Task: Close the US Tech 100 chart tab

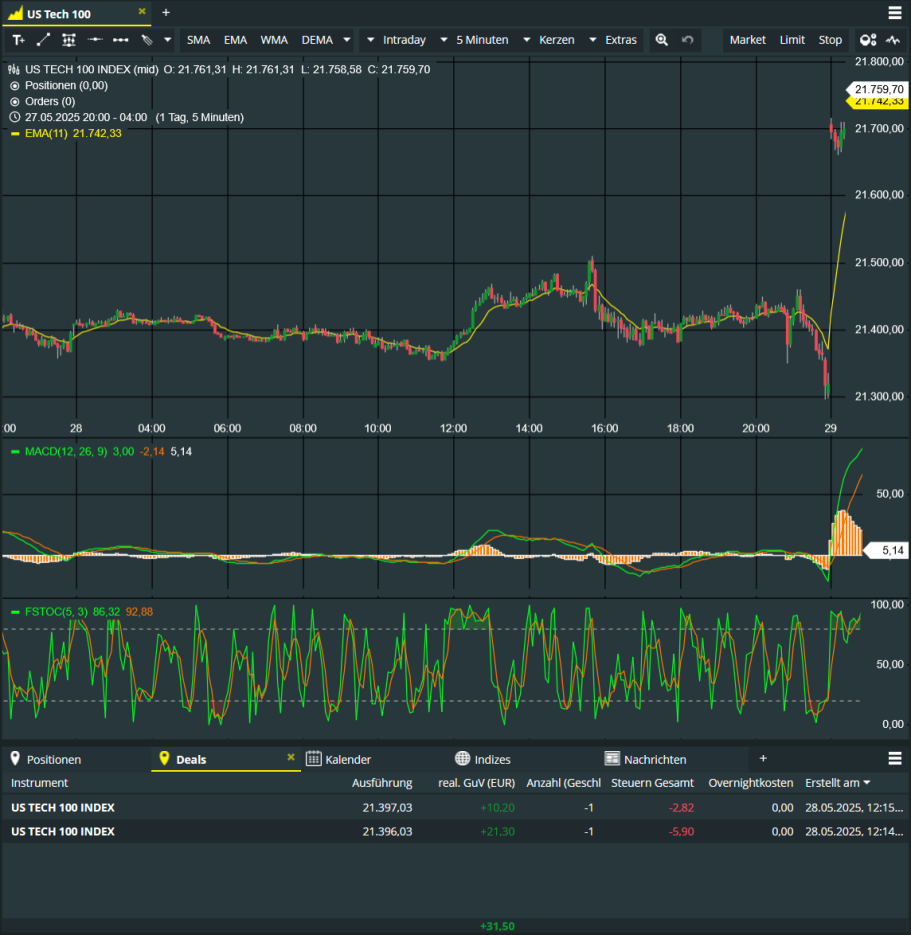Action: 142,11
